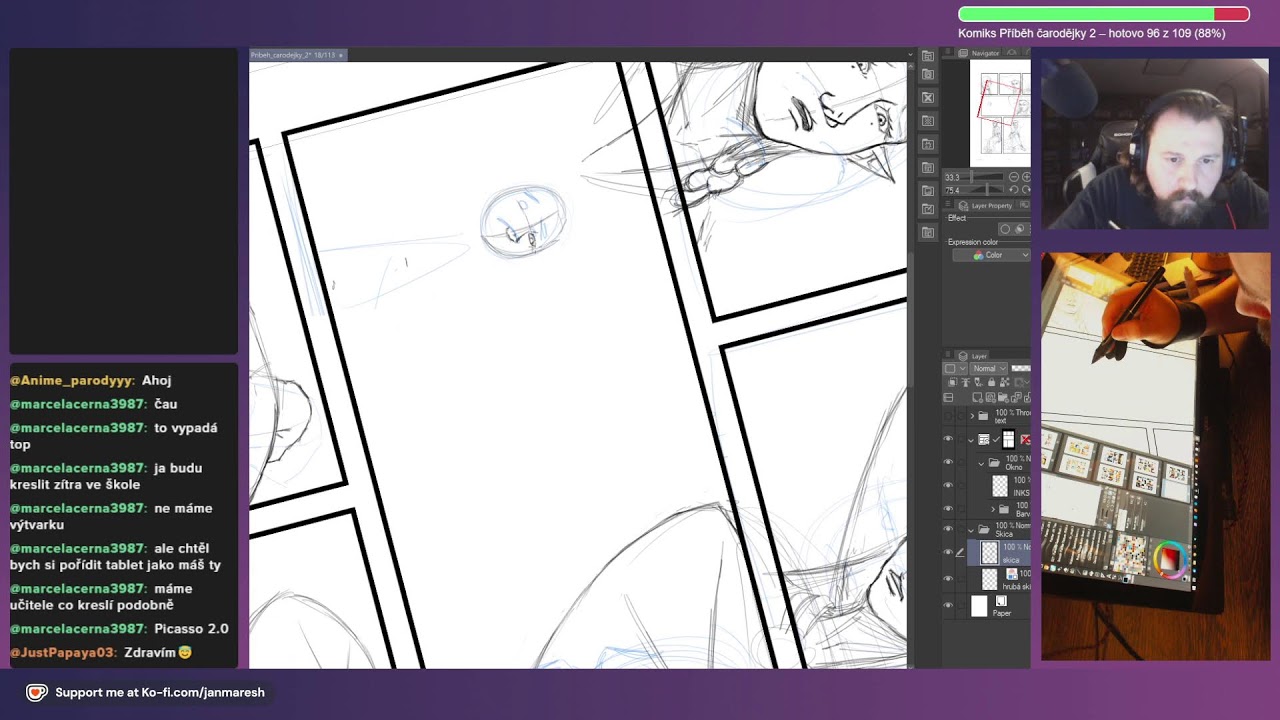Click the ruler icon on frame folder layer
This screenshot has height=720, width=1280.
1026,439
